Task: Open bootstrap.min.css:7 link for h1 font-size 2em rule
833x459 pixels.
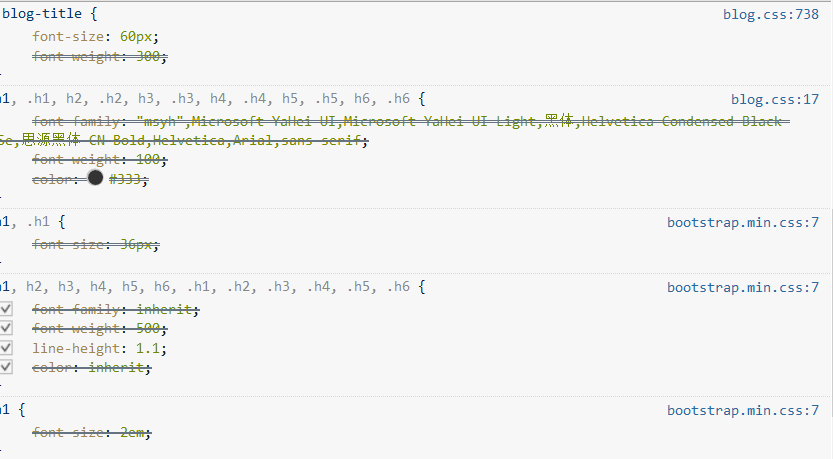Action: 743,411
